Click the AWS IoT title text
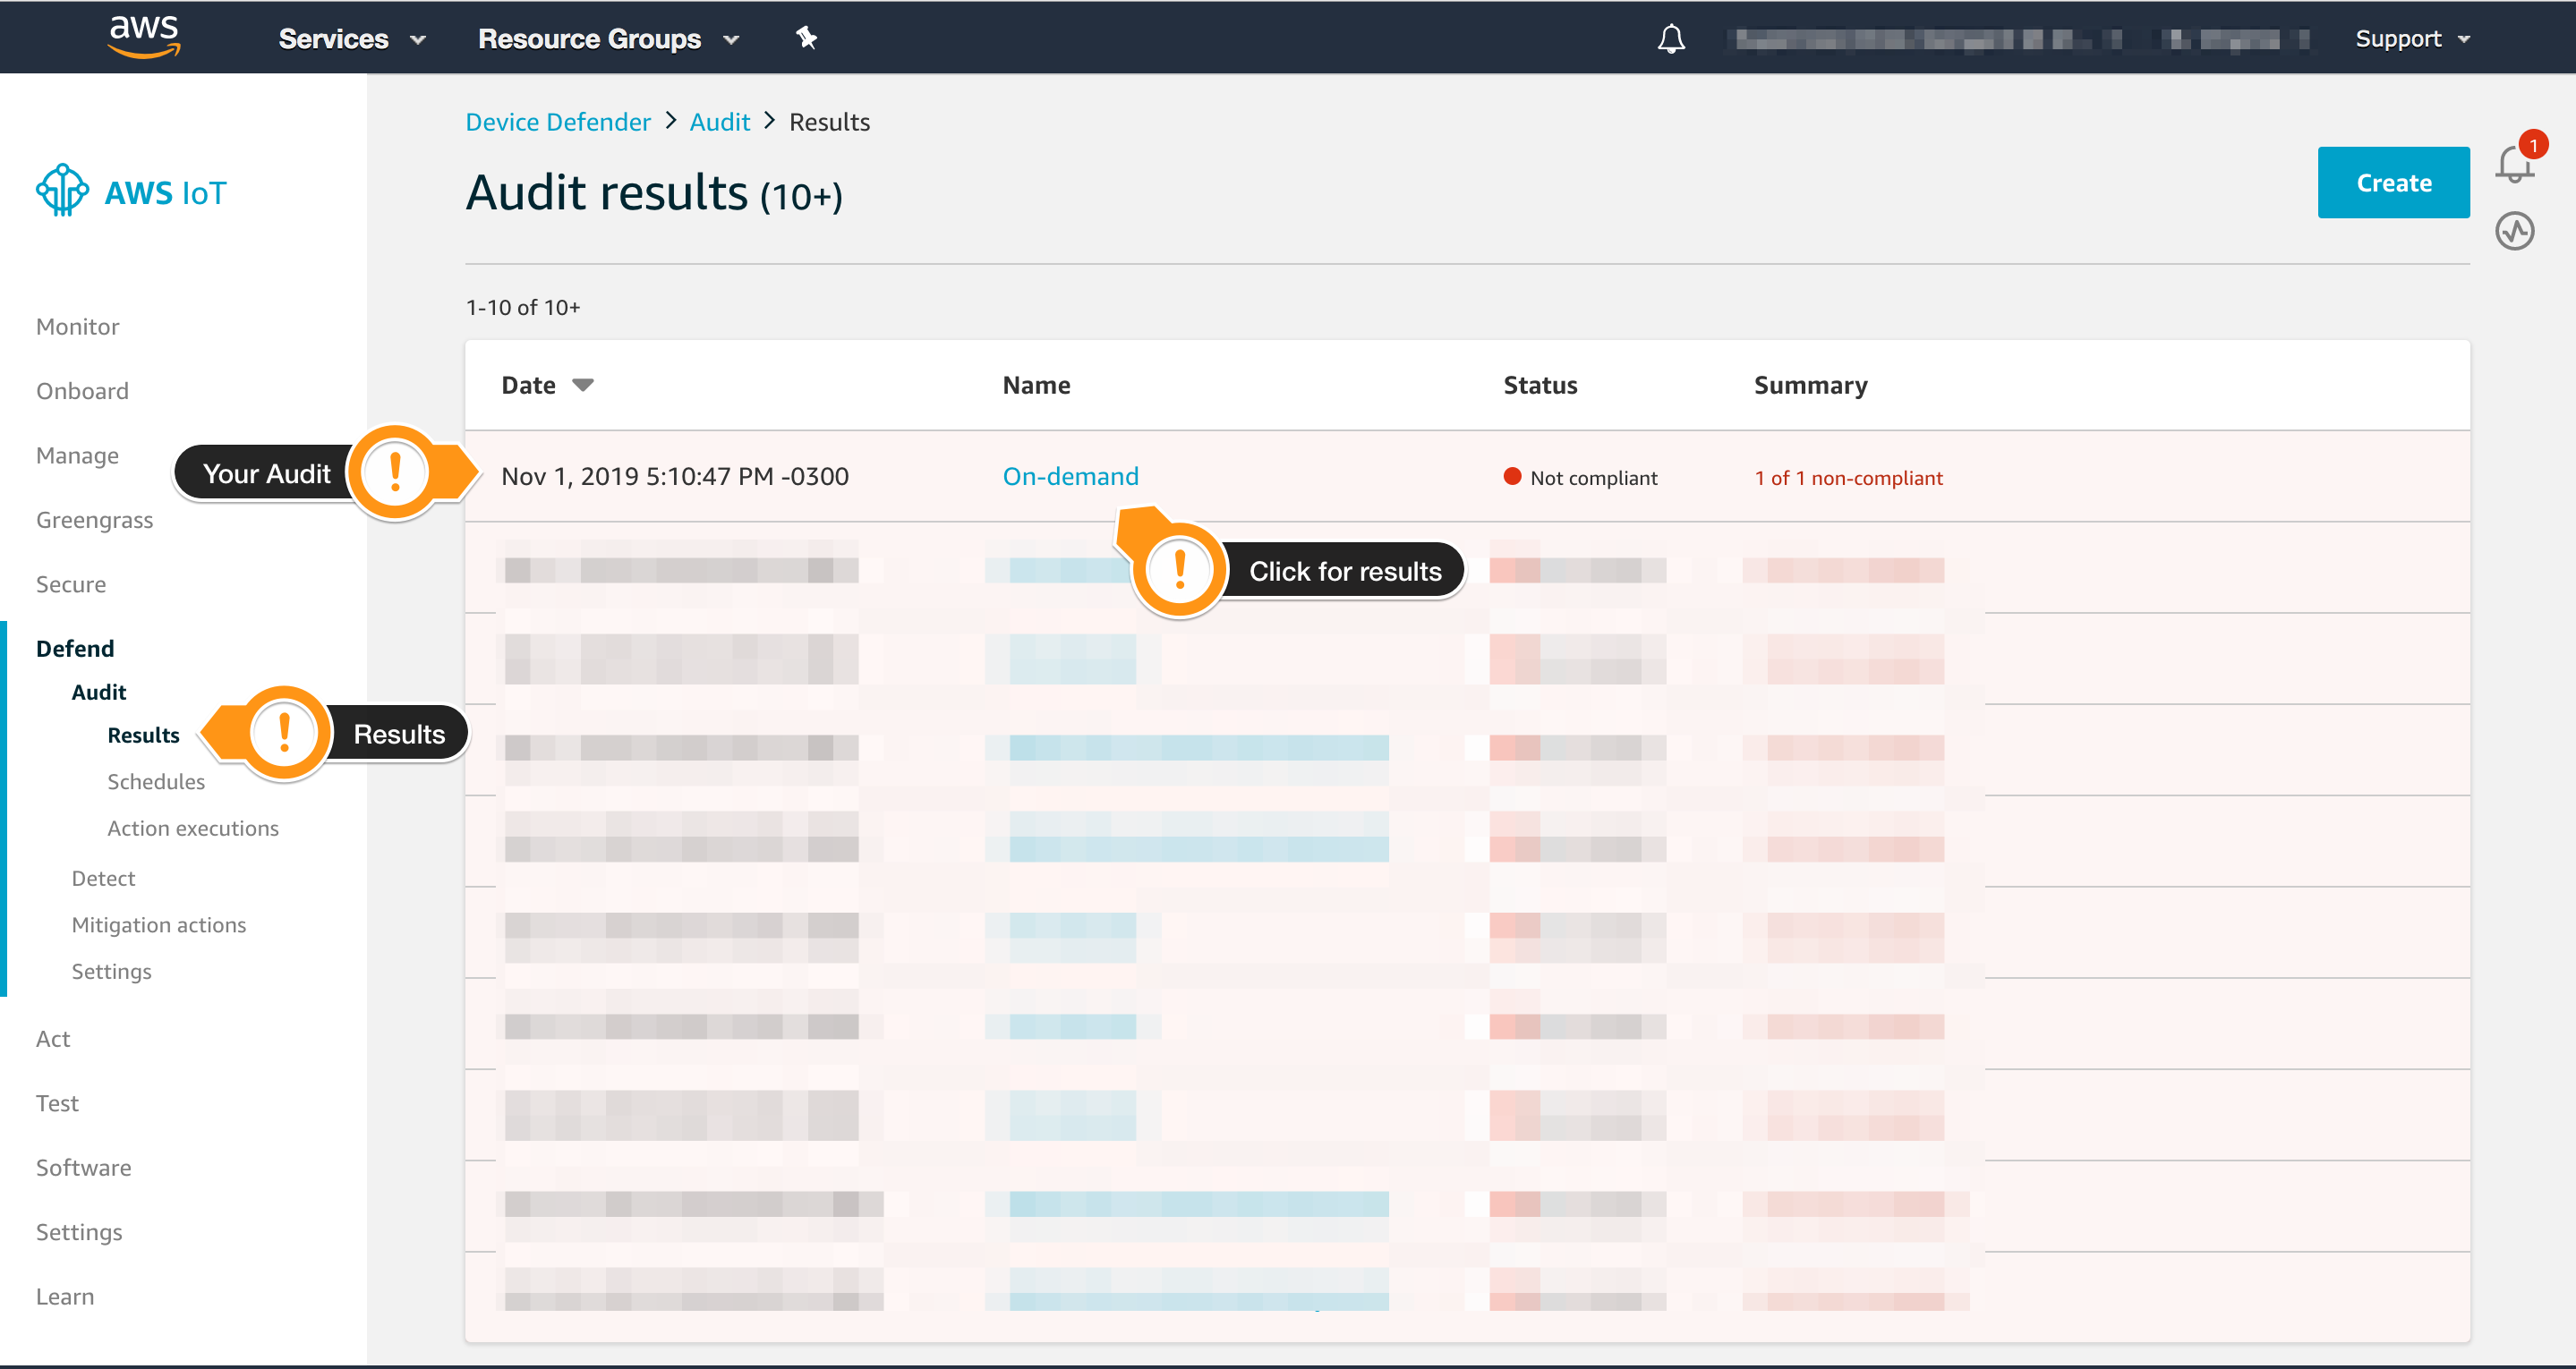Viewport: 2576px width, 1369px height. click(x=166, y=192)
